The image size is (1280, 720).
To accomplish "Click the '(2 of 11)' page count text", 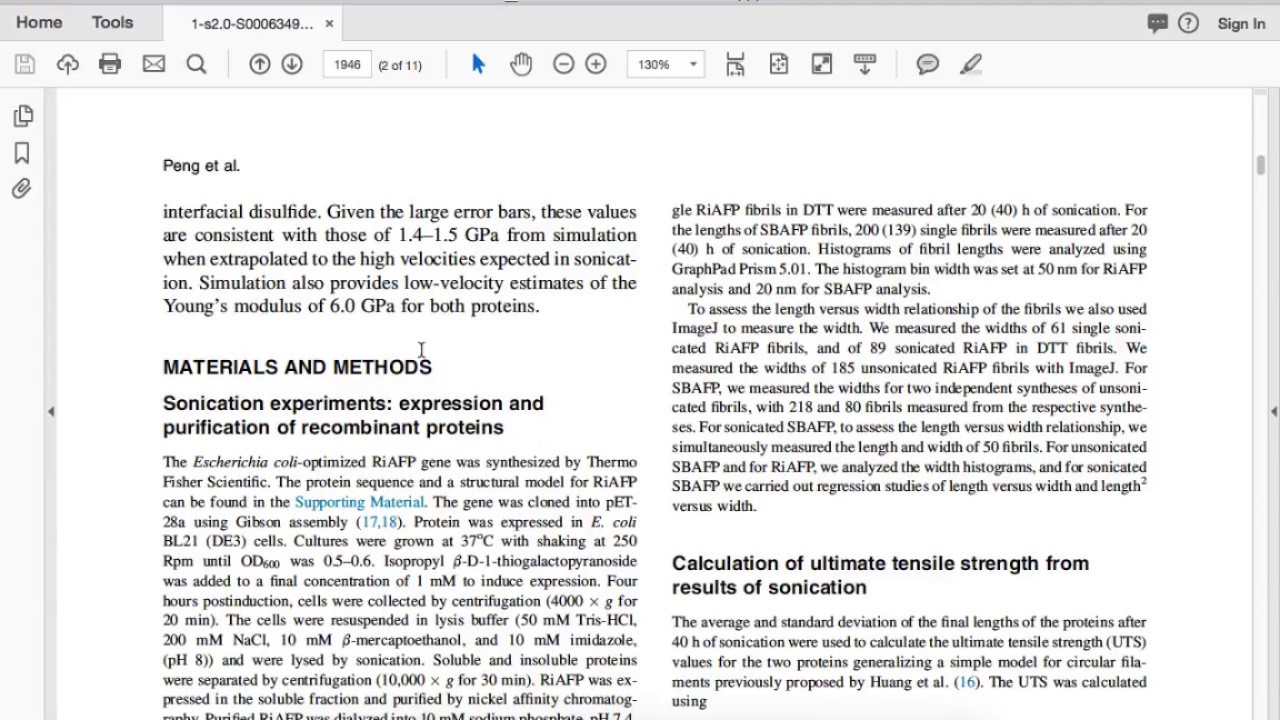I will click(x=400, y=65).
